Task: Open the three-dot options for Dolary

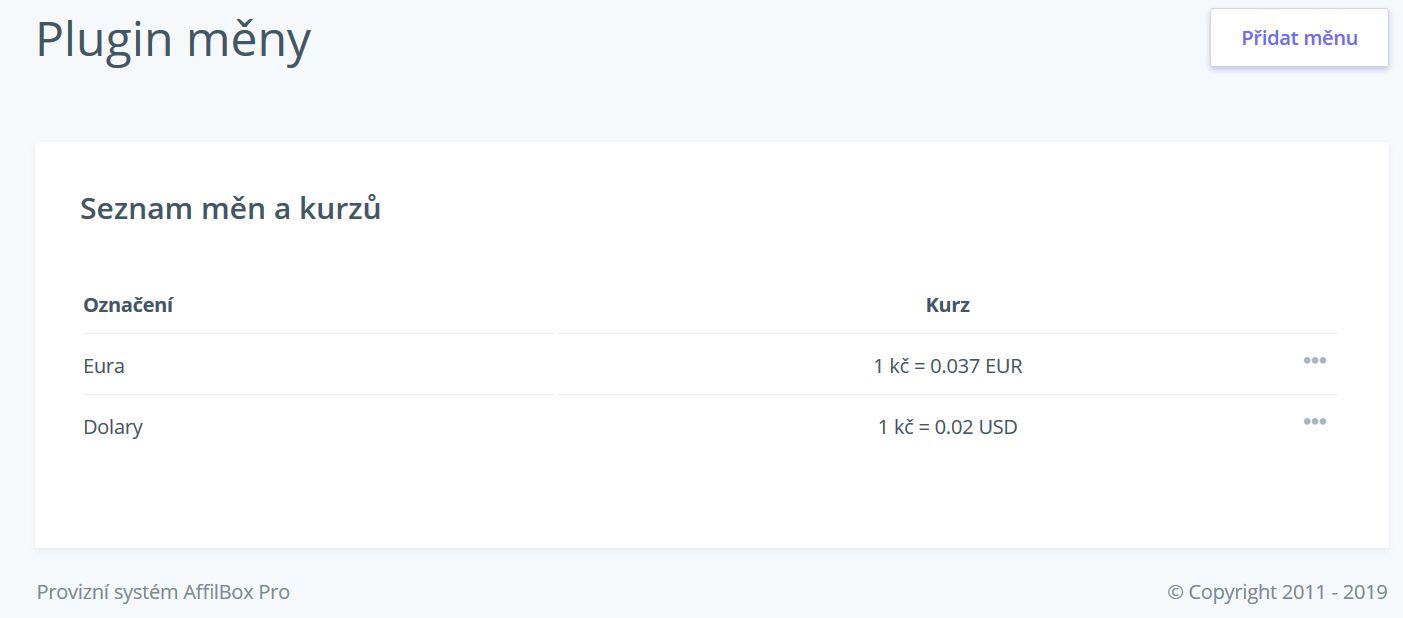Action: point(1315,421)
